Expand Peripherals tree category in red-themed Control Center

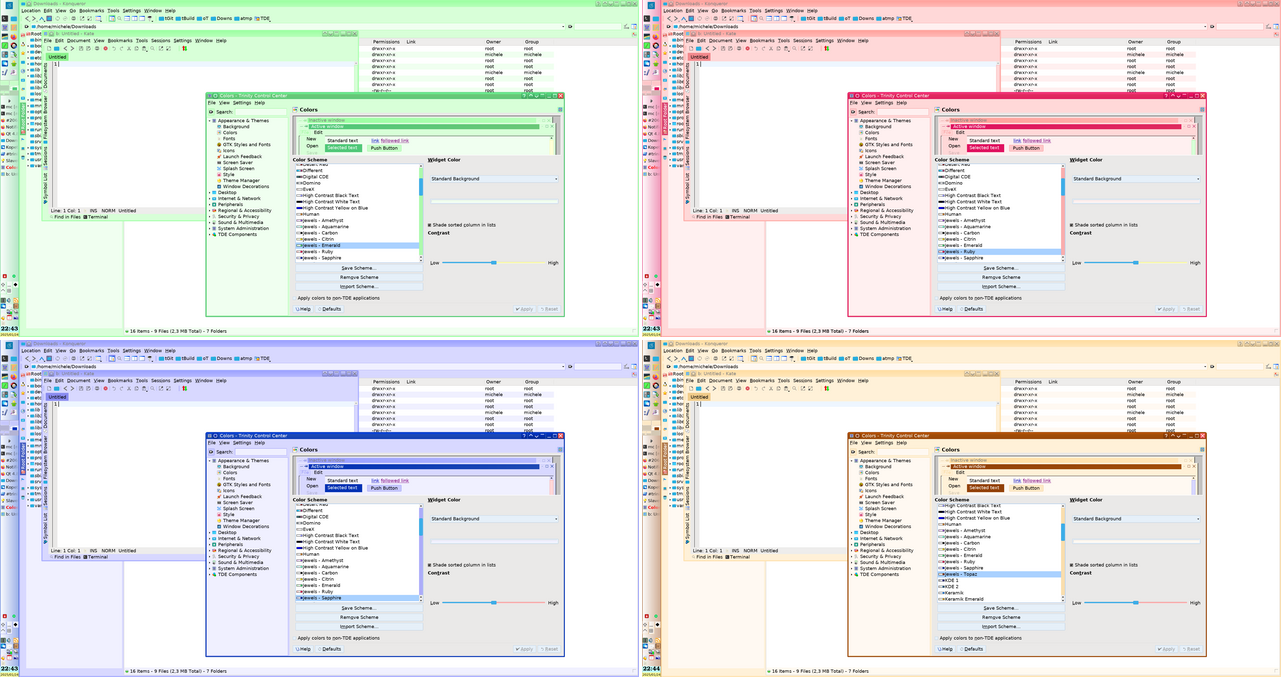coord(853,205)
